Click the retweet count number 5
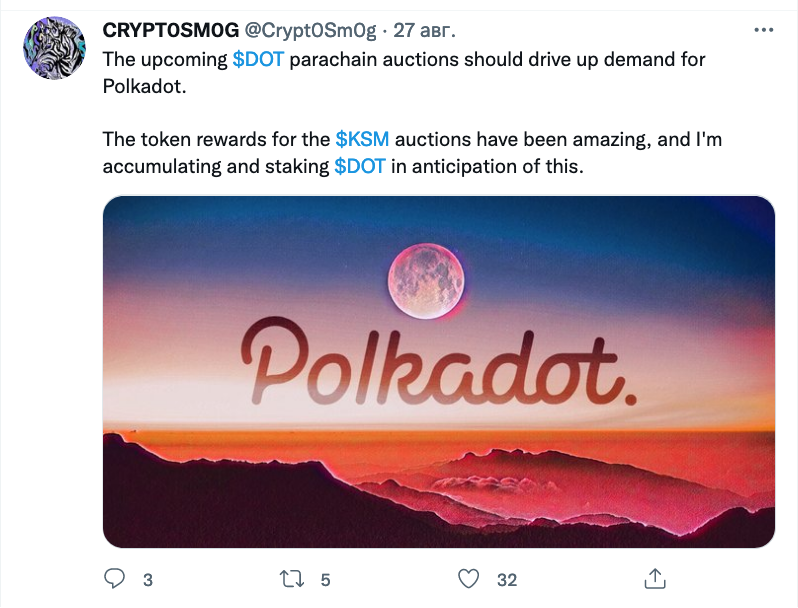Image resolution: width=798 pixels, height=608 pixels. [x=325, y=580]
